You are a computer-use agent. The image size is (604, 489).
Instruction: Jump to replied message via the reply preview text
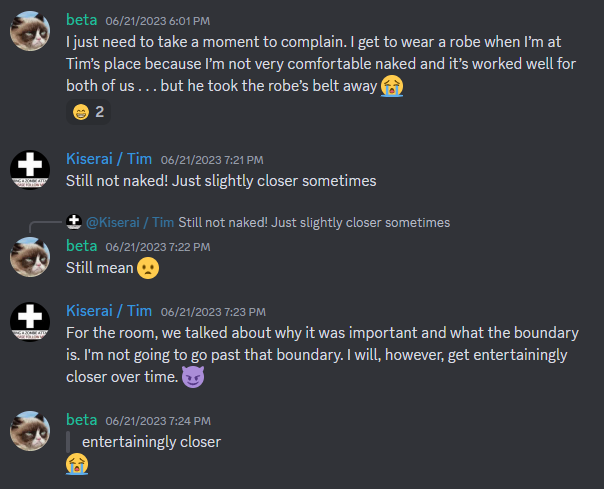coord(314,222)
